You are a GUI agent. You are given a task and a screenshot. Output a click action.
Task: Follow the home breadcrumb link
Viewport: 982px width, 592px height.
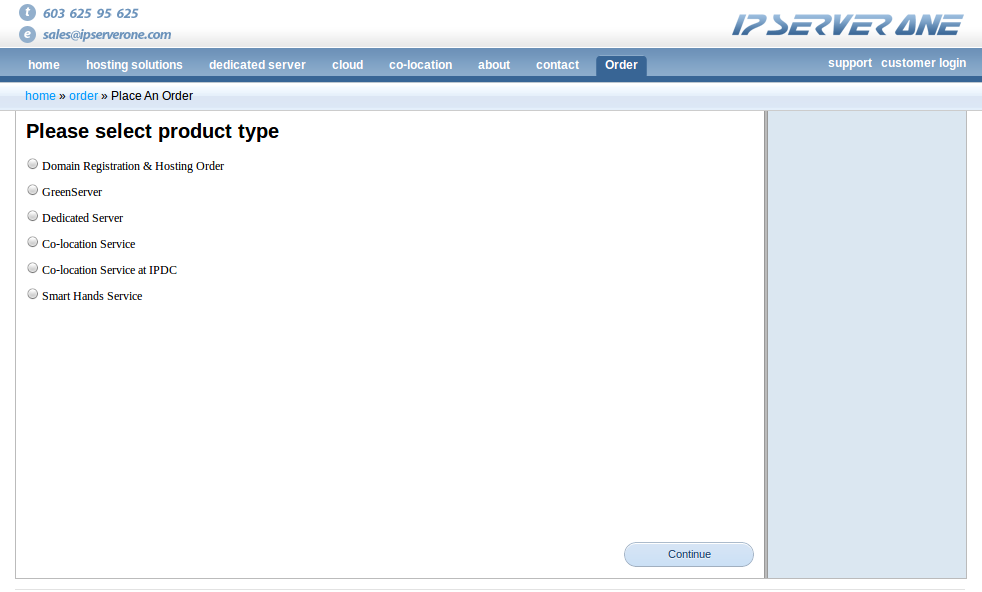40,96
